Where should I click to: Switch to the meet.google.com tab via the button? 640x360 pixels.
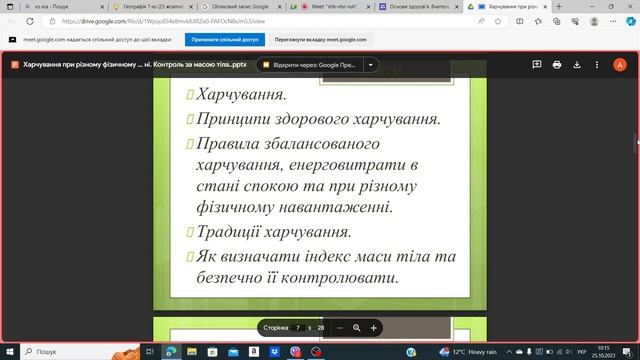[320, 40]
